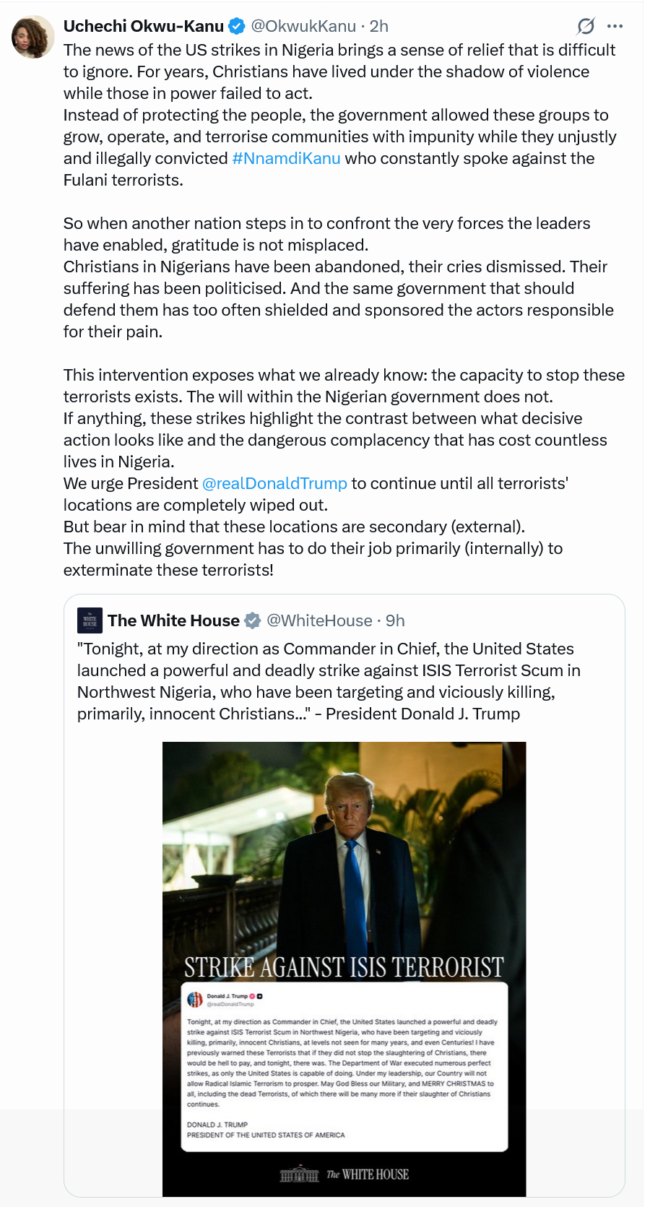Click The White House profile avatar
The width and height of the screenshot is (650, 1207).
click(x=89, y=620)
